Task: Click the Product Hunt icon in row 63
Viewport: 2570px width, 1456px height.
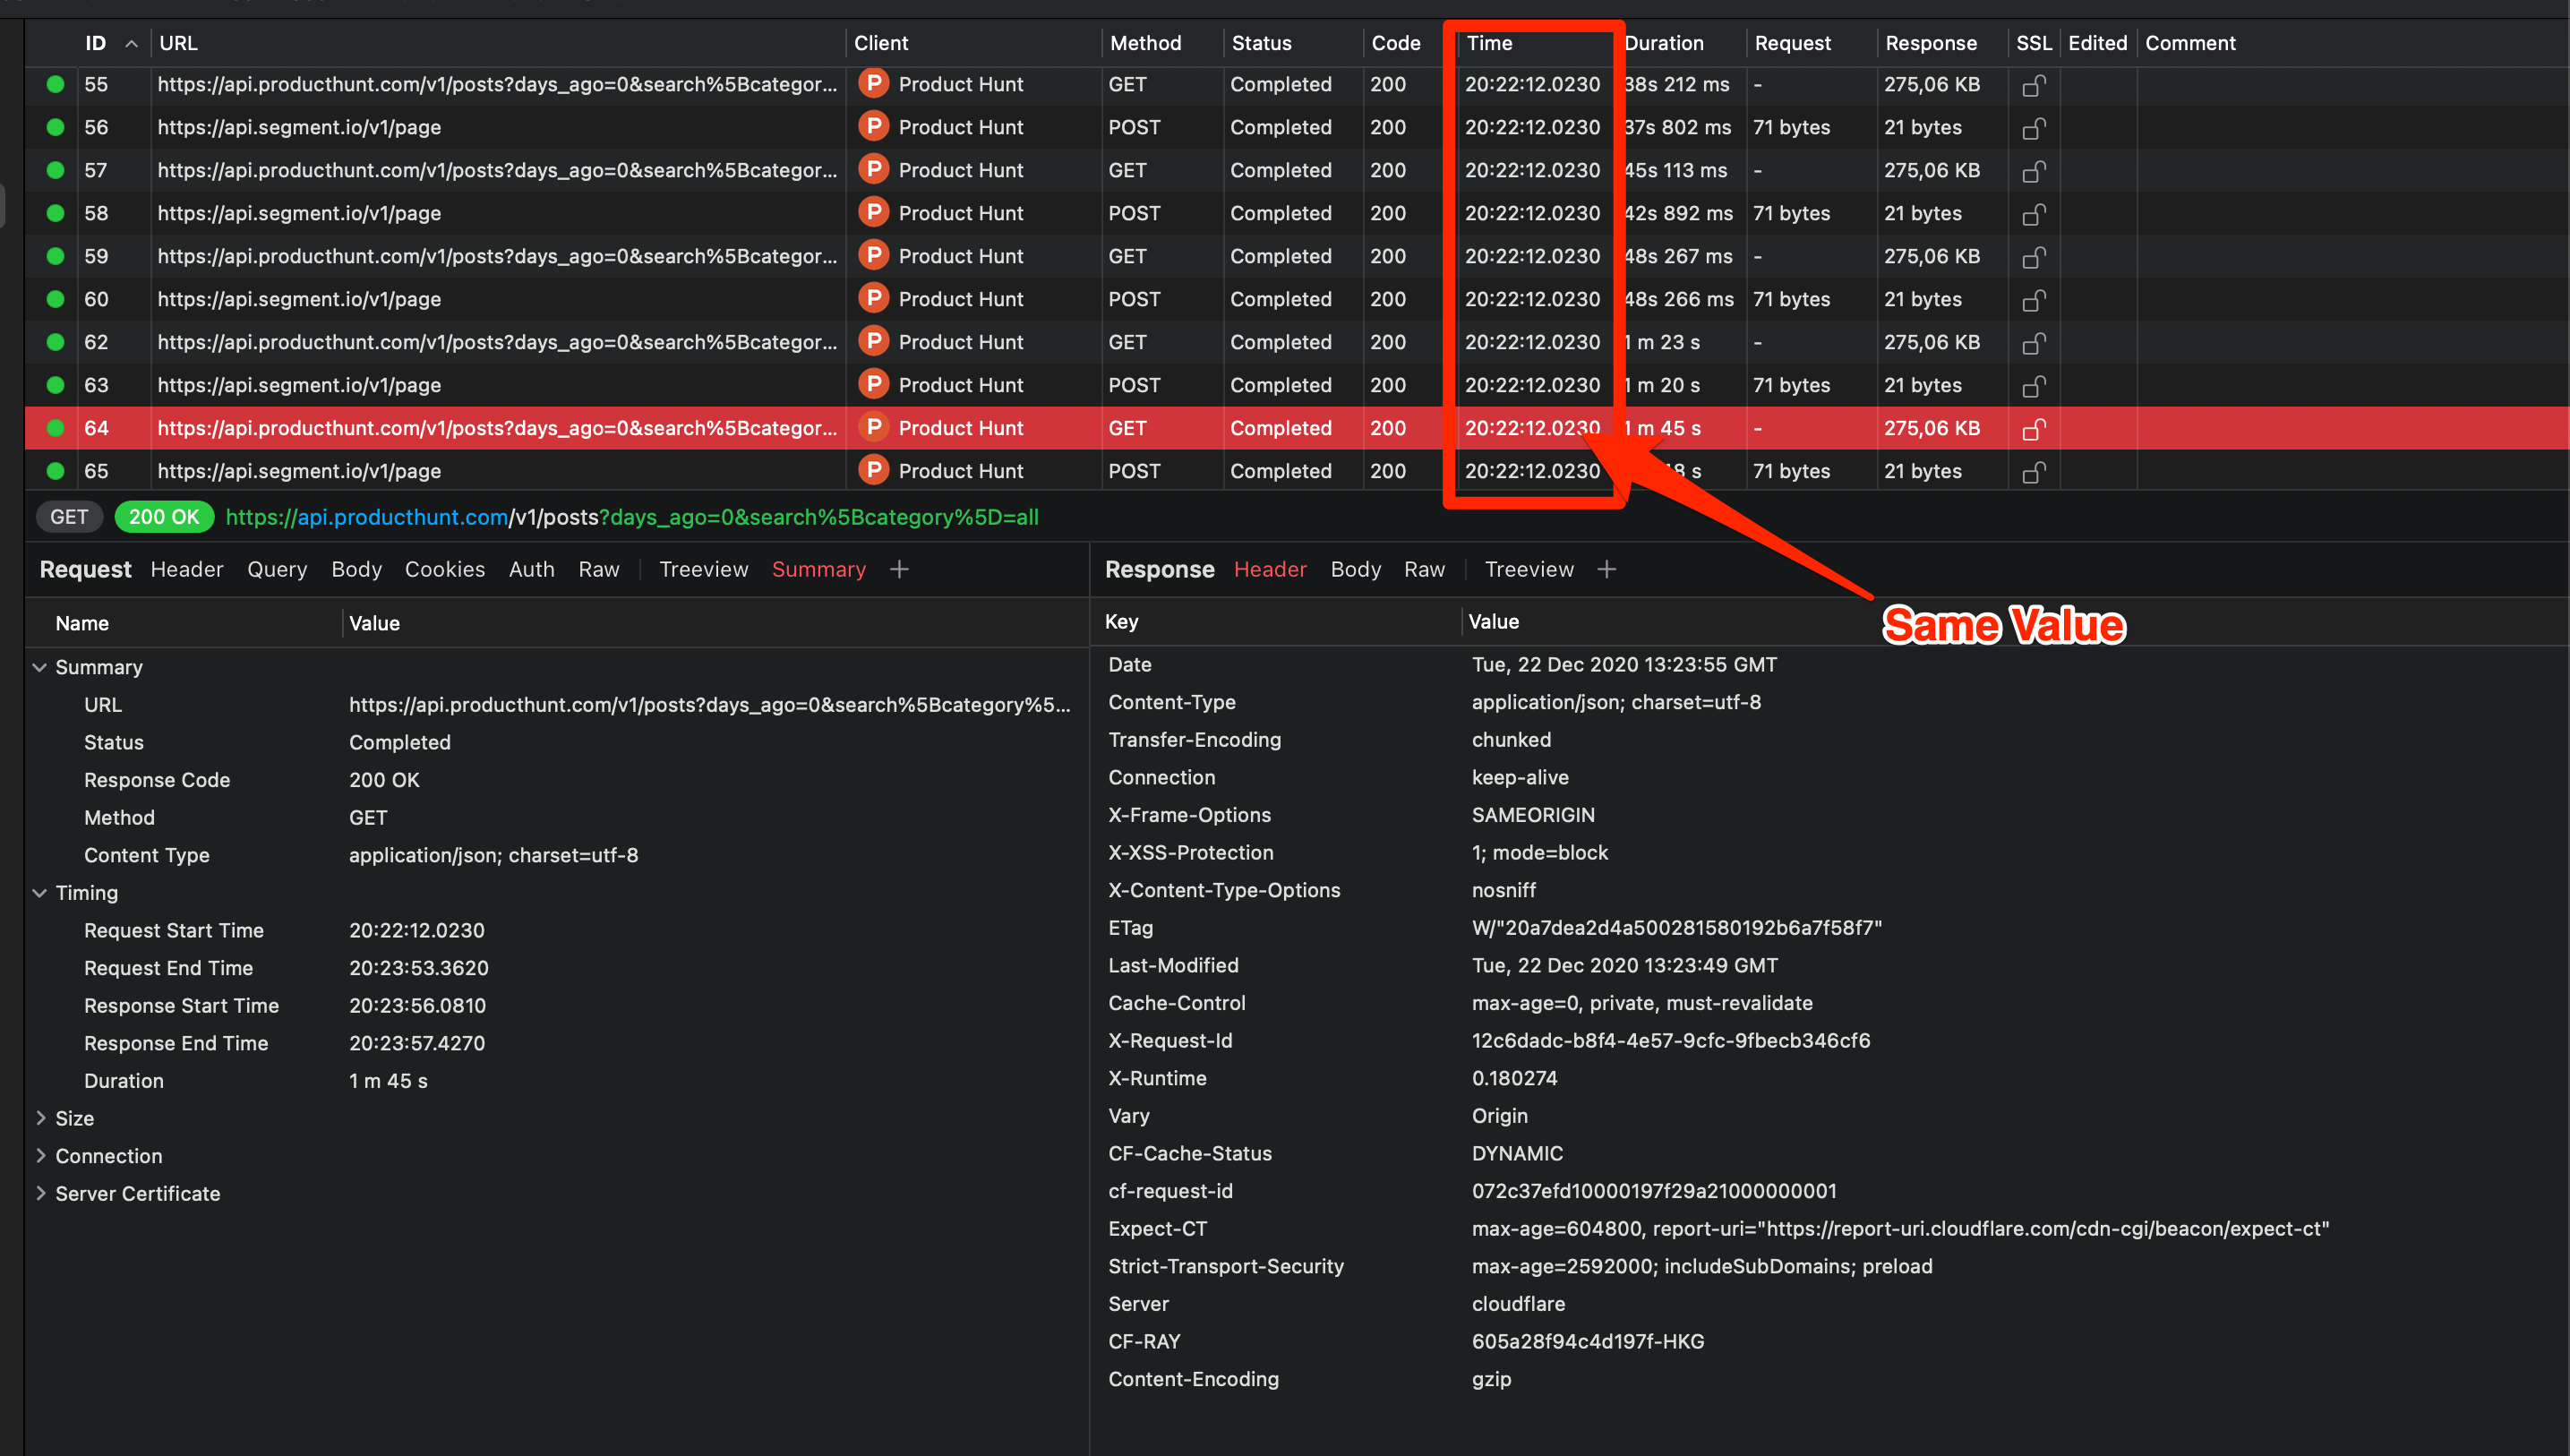Action: (x=873, y=385)
